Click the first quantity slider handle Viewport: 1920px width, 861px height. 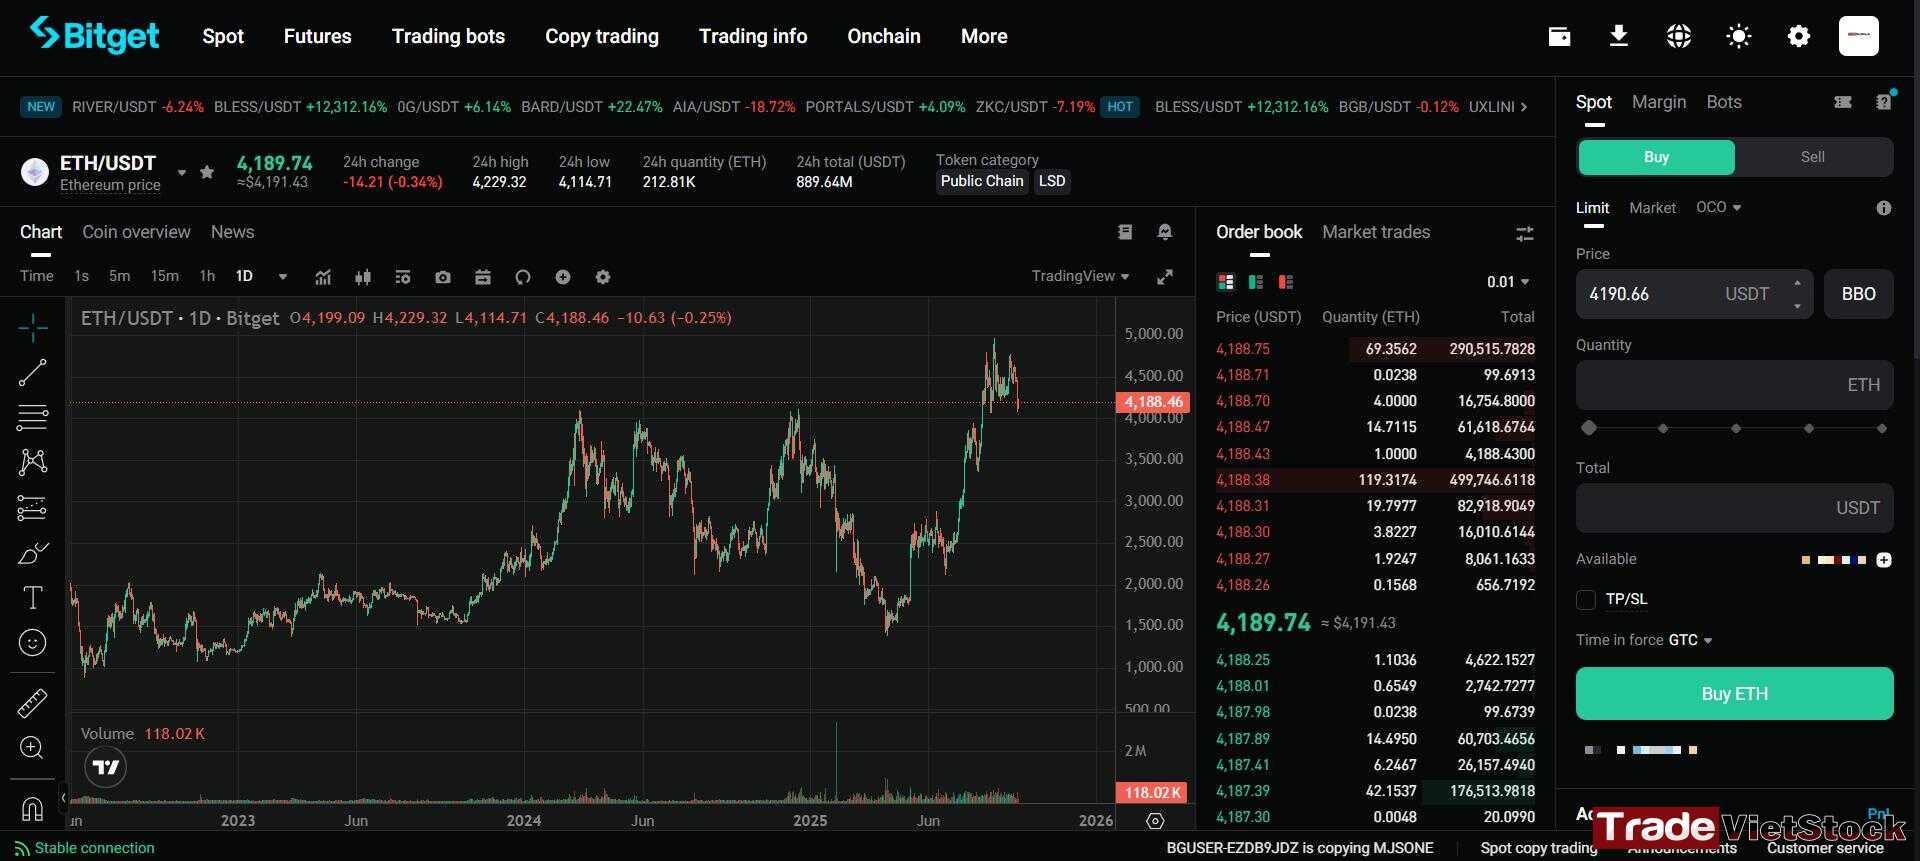(x=1588, y=428)
